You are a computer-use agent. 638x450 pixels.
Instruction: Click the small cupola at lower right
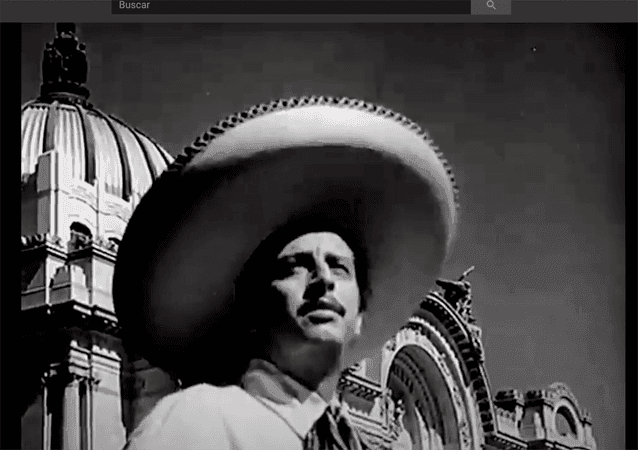pos(555,410)
